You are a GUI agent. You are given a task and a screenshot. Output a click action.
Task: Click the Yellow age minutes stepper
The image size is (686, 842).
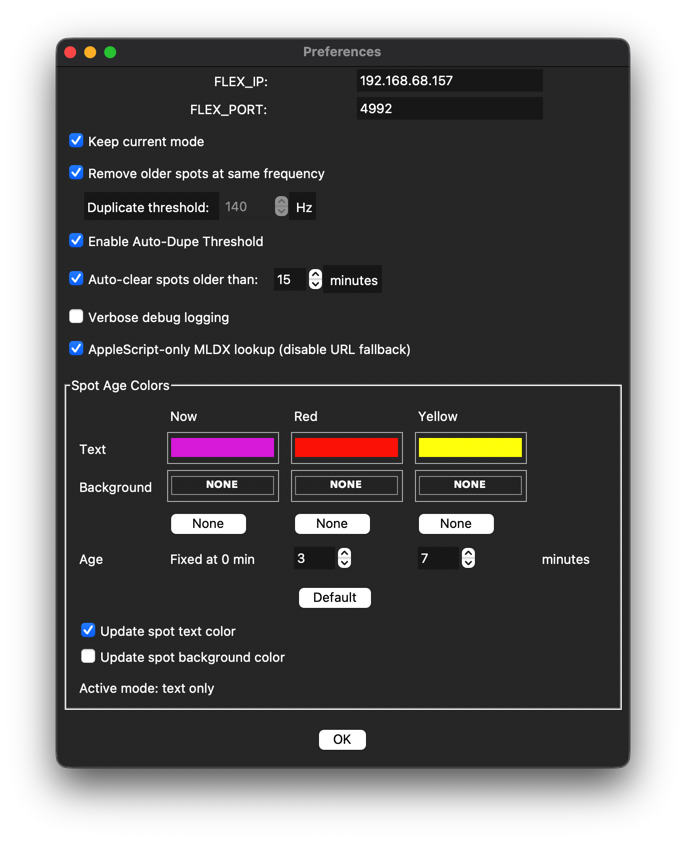468,558
